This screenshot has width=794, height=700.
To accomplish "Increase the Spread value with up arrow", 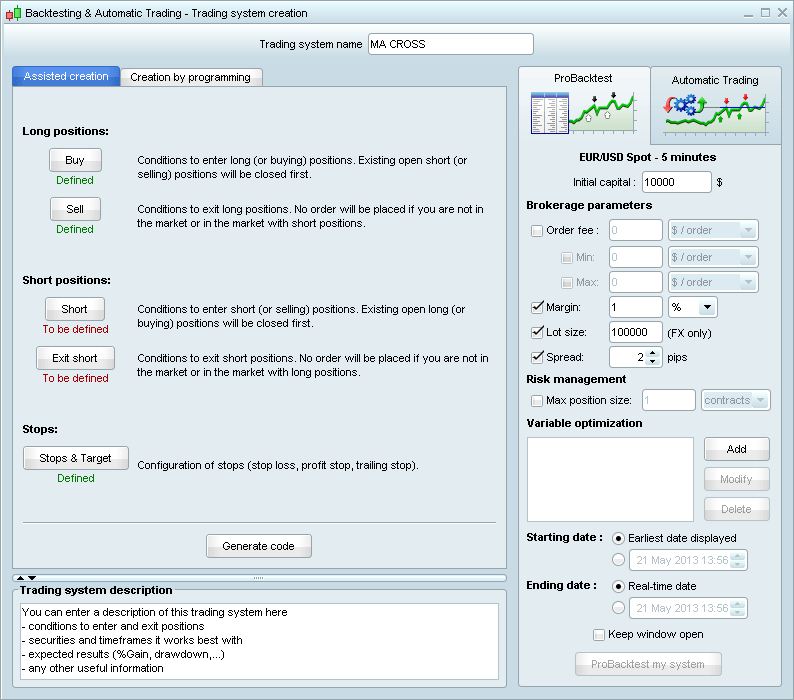I will coord(653,352).
